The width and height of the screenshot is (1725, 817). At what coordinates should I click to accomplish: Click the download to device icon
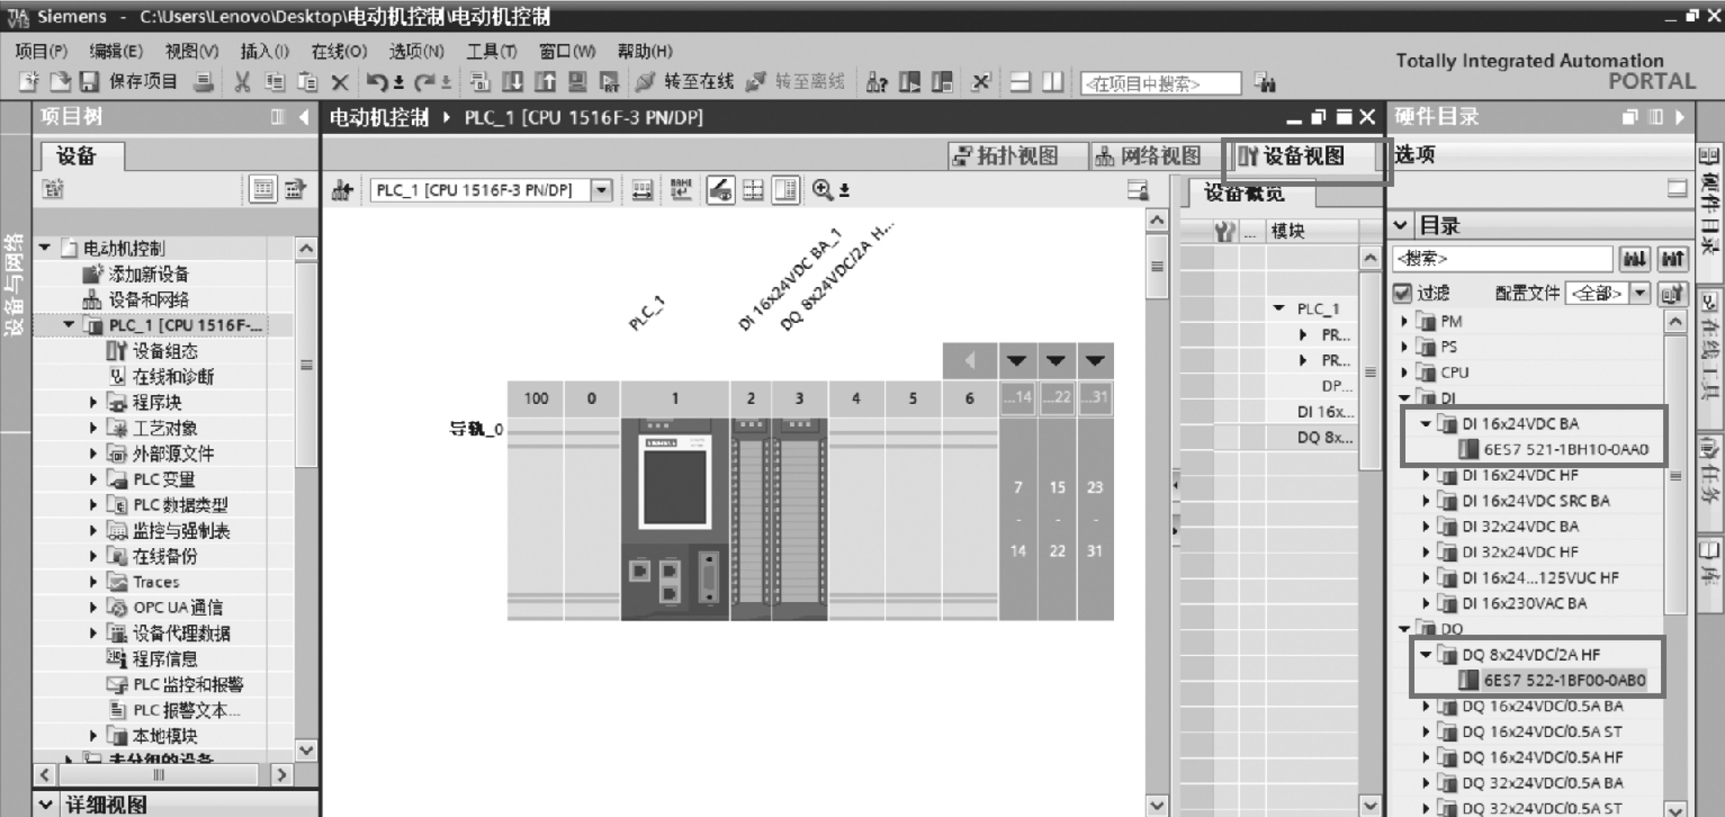pos(512,82)
